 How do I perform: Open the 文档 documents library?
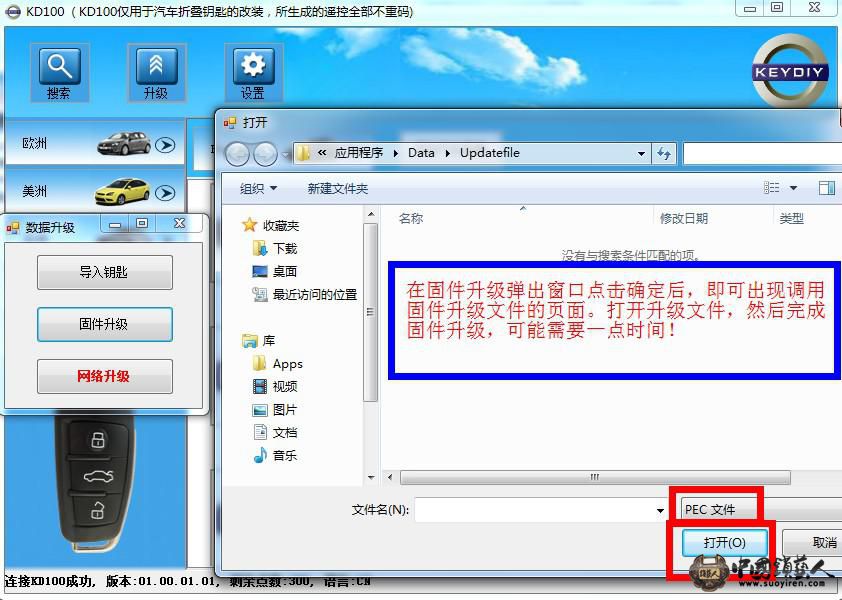pos(274,432)
